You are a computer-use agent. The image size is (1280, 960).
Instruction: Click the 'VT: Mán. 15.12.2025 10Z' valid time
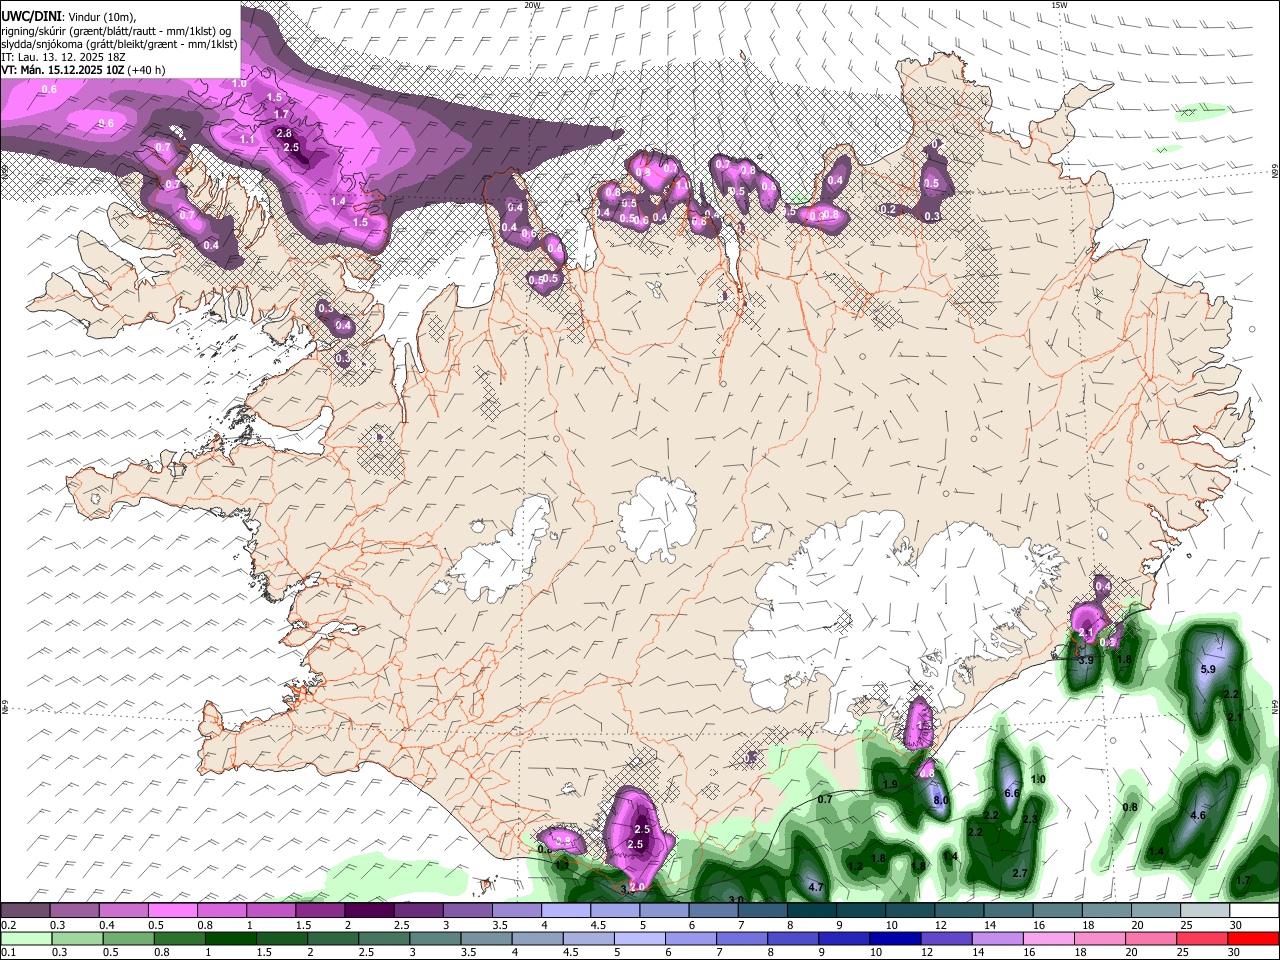(62, 70)
